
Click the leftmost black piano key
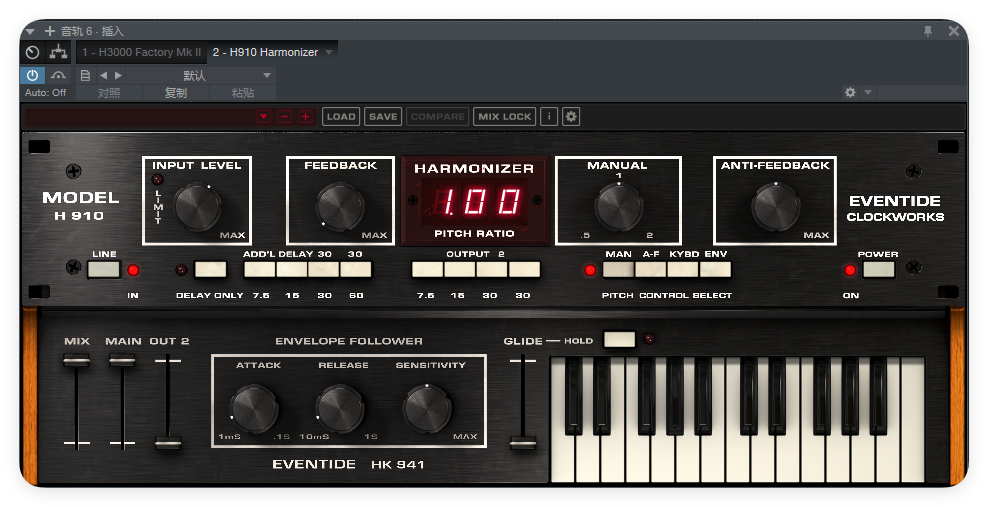[x=573, y=396]
